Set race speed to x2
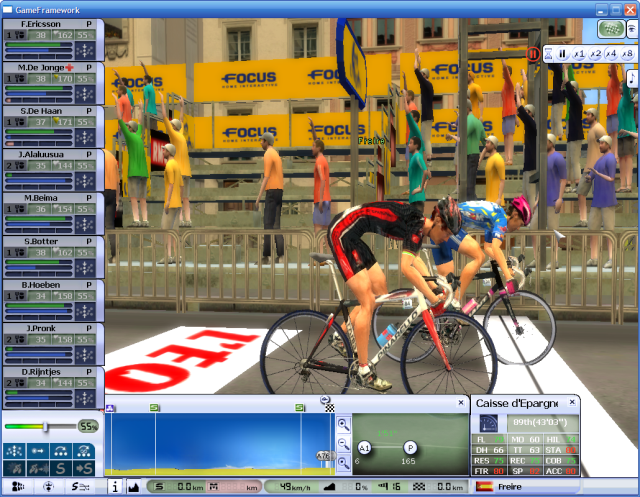 [595, 54]
